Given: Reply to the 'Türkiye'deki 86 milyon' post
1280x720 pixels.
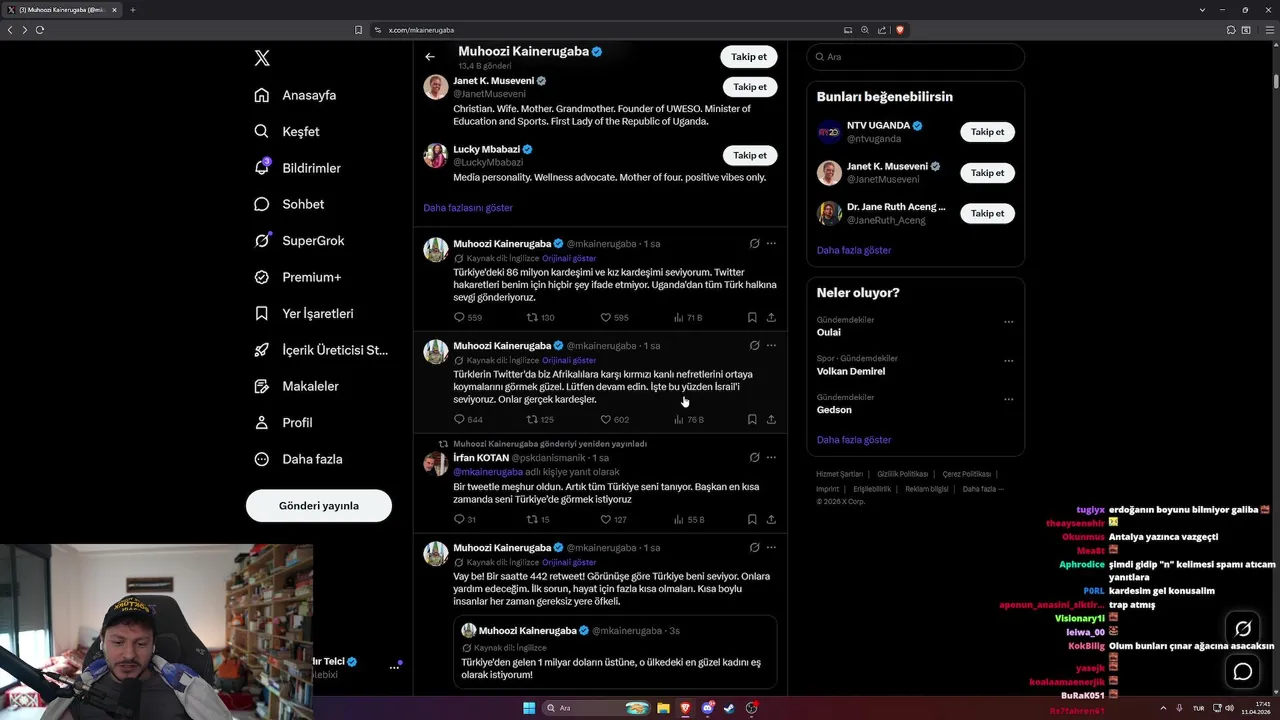Looking at the screenshot, I should [x=459, y=318].
